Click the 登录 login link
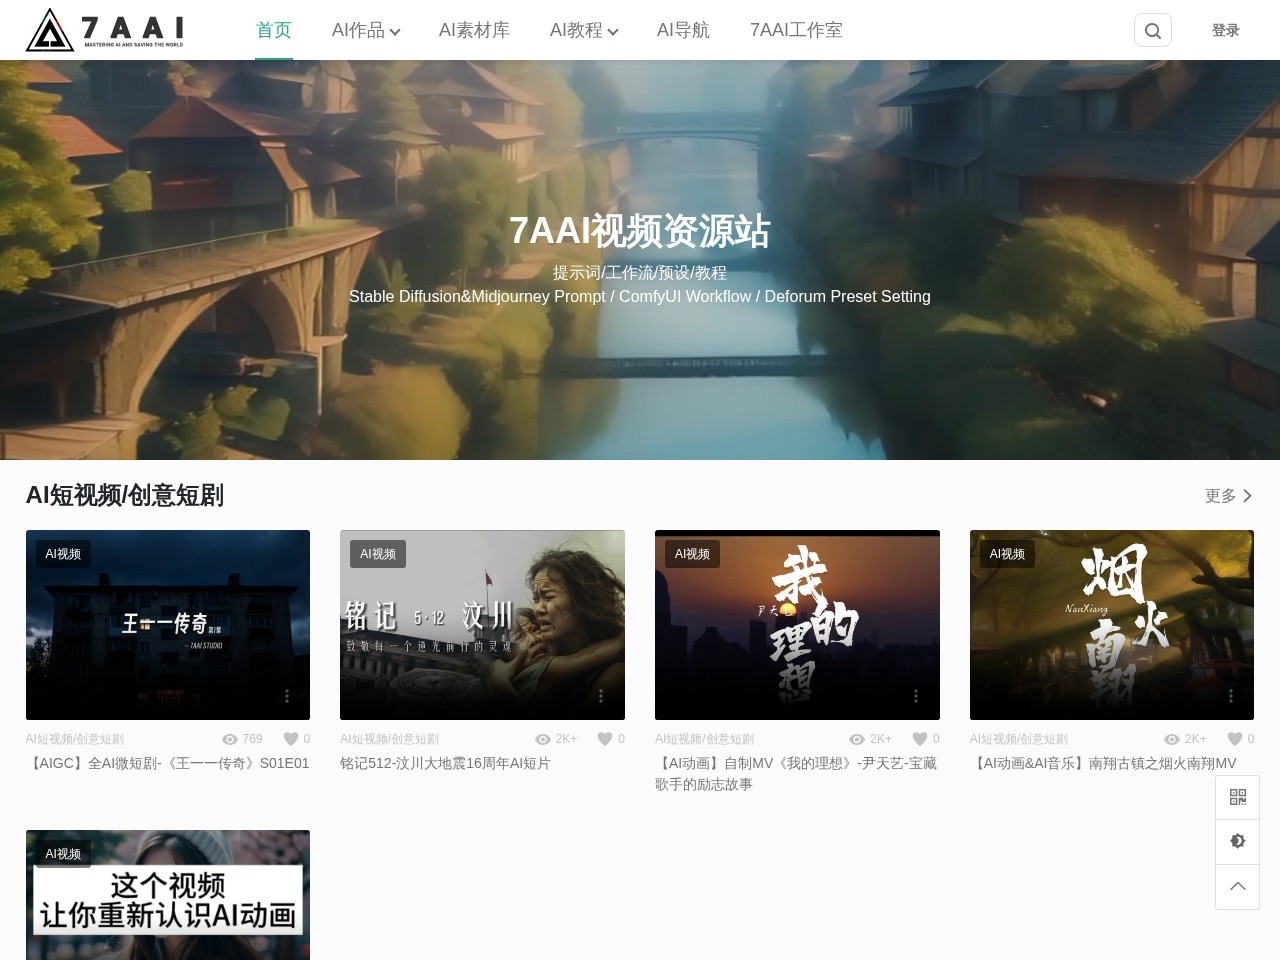The width and height of the screenshot is (1280, 960). 1225,30
